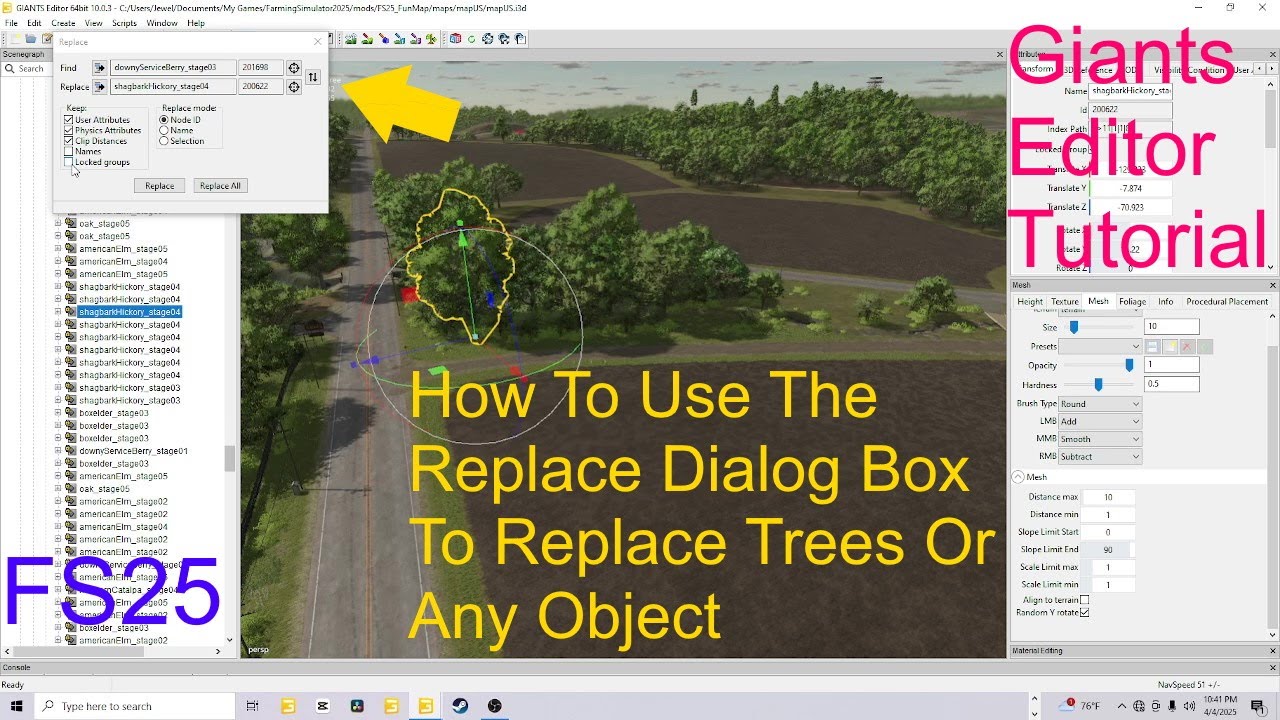Enable the Locked groups checkbox
This screenshot has height=720, width=1280.
69,162
